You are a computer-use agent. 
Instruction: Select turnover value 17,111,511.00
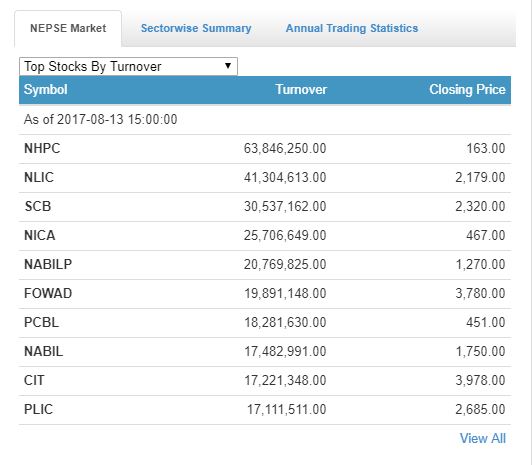pyautogui.click(x=287, y=409)
